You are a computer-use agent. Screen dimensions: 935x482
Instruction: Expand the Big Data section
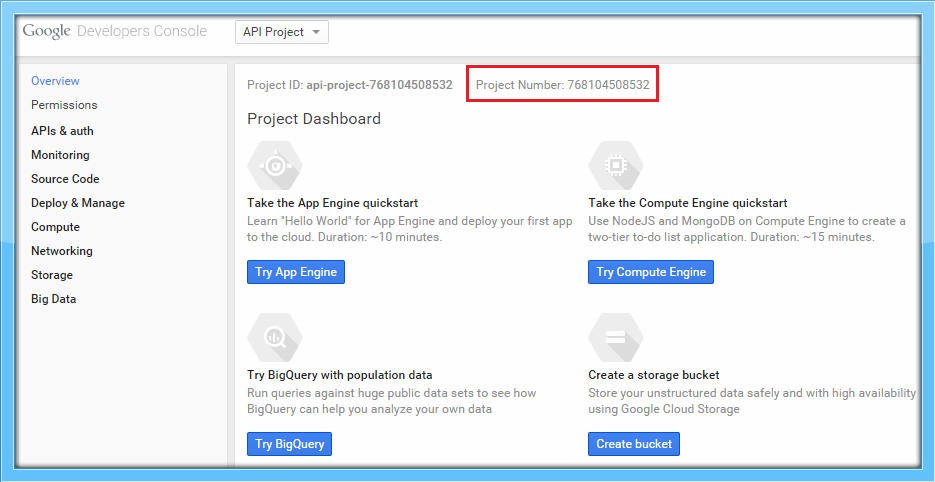pos(54,299)
